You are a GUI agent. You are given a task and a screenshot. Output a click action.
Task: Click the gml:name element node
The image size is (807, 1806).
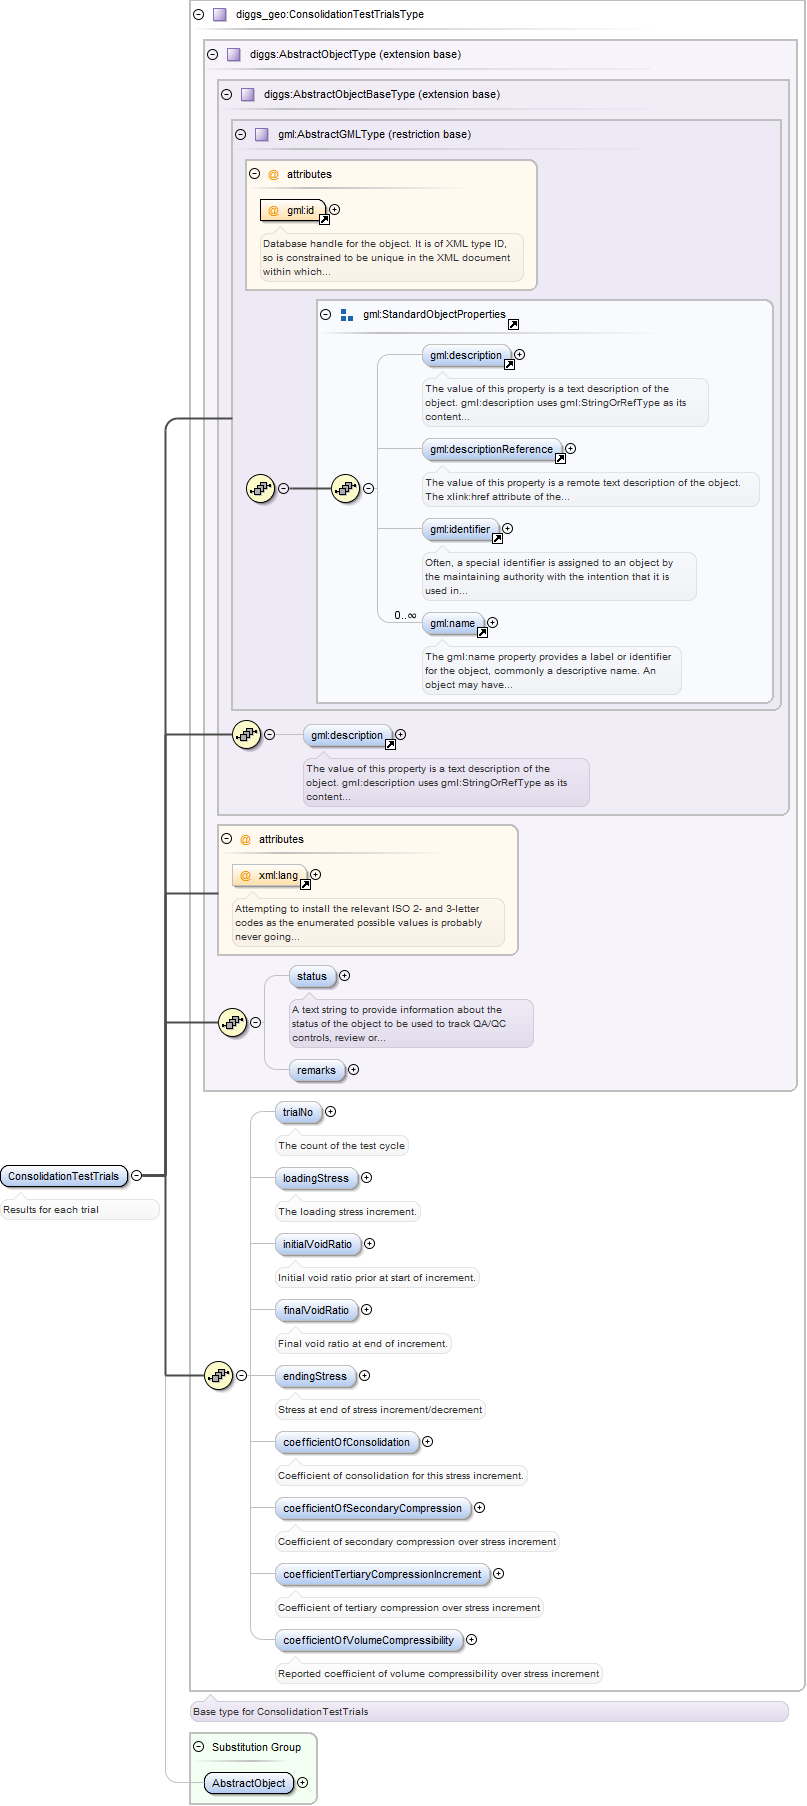452,623
